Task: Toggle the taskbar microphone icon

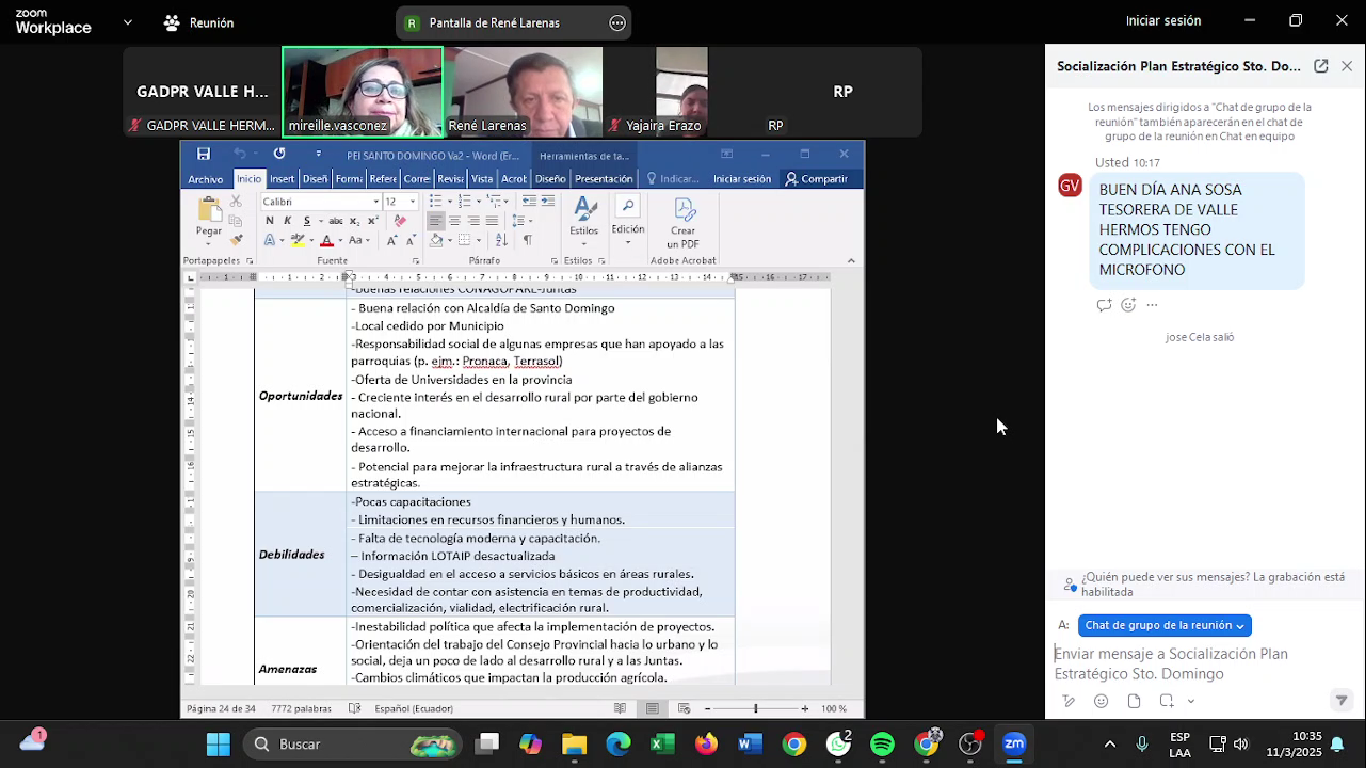Action: pyautogui.click(x=1142, y=744)
